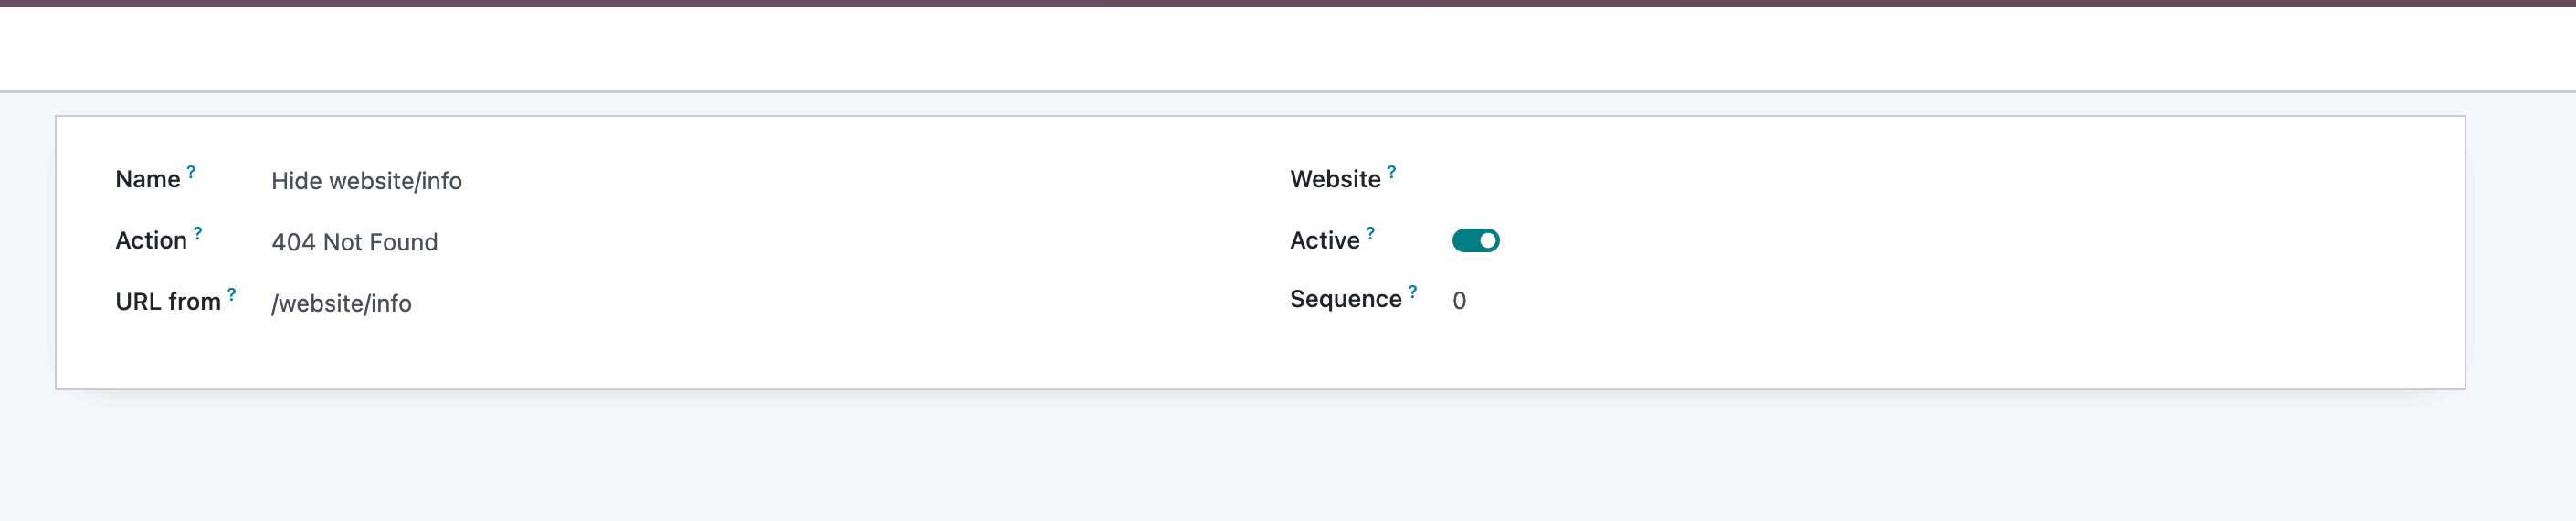Click the Sequence field label

[1345, 300]
